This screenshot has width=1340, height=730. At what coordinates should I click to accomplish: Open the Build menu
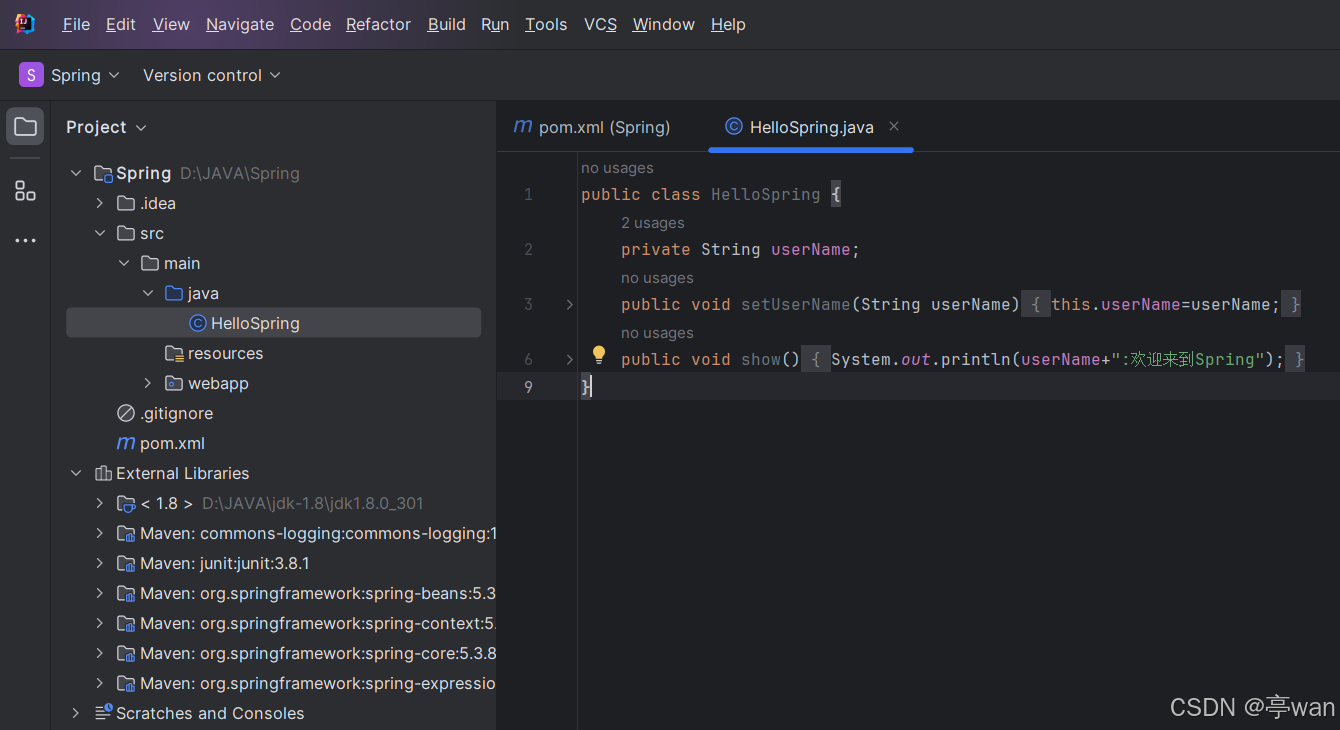point(446,24)
